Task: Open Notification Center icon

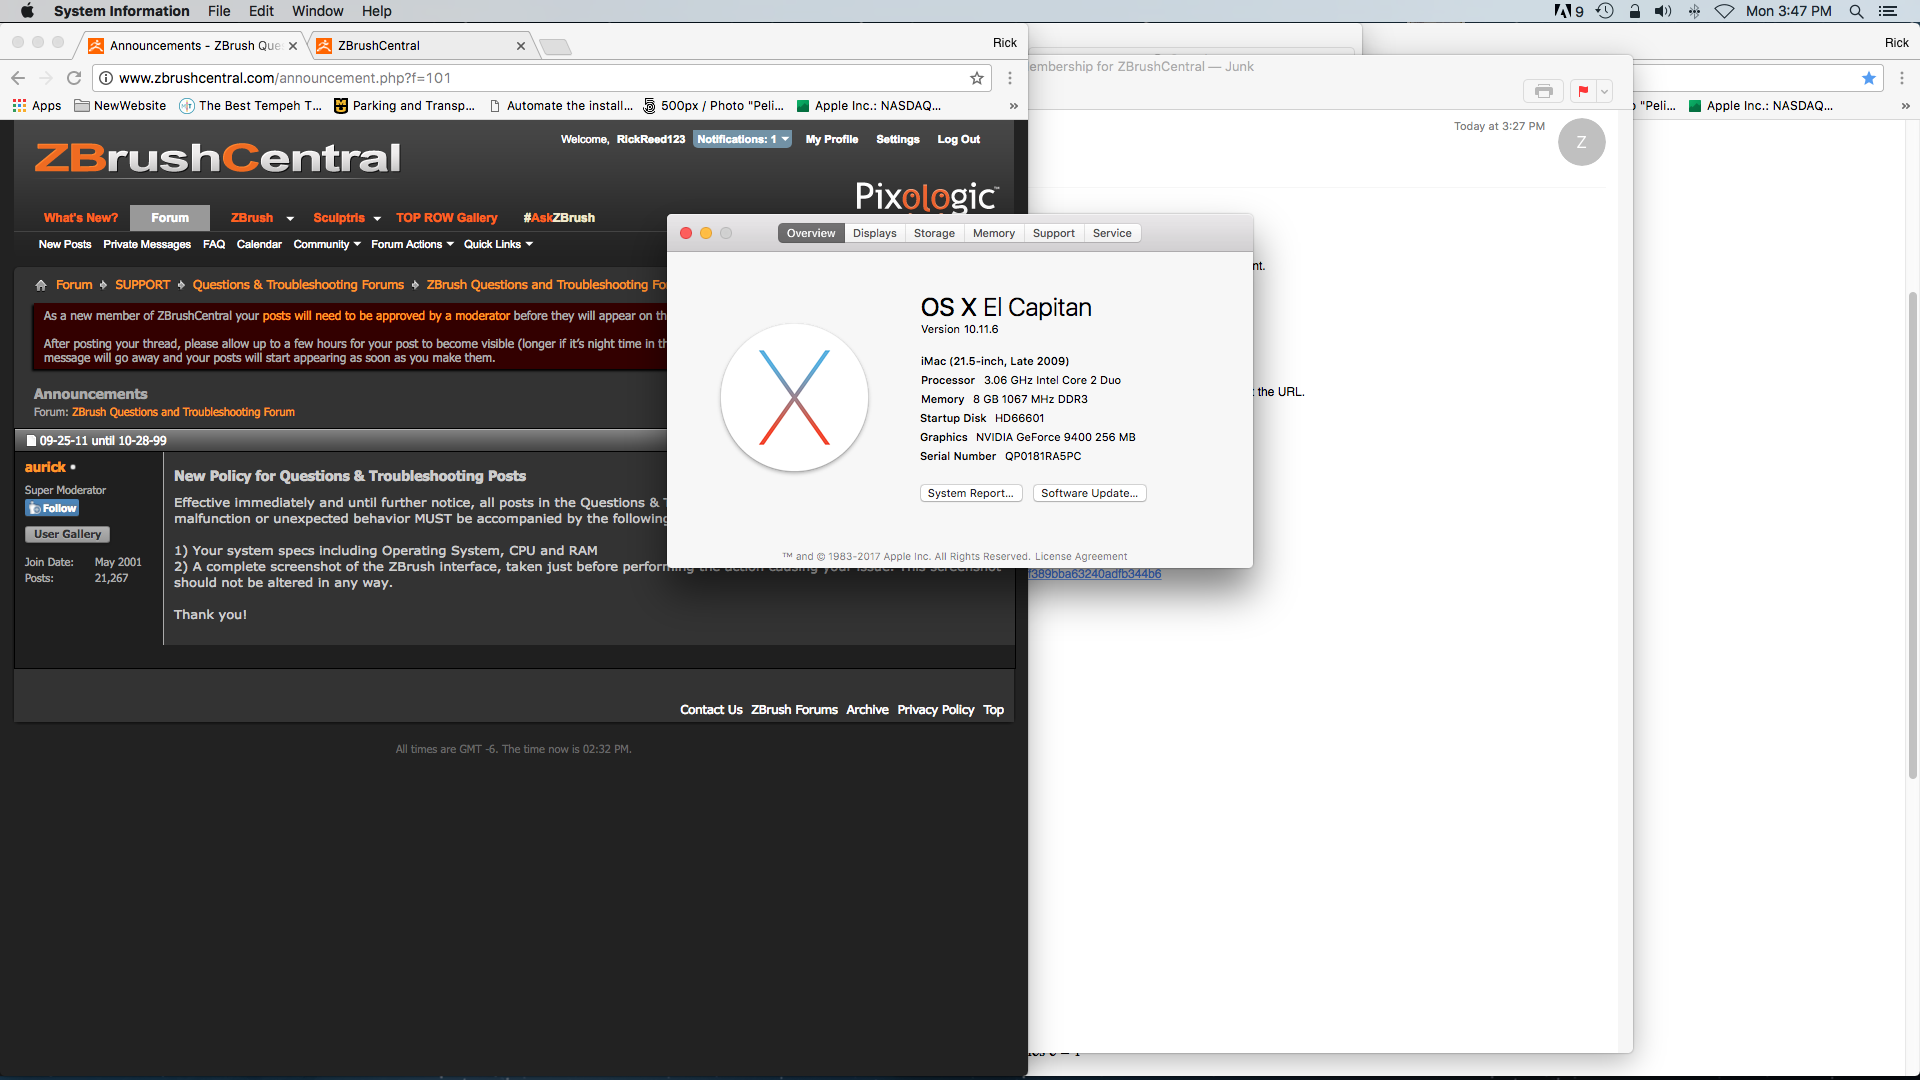Action: (1888, 11)
